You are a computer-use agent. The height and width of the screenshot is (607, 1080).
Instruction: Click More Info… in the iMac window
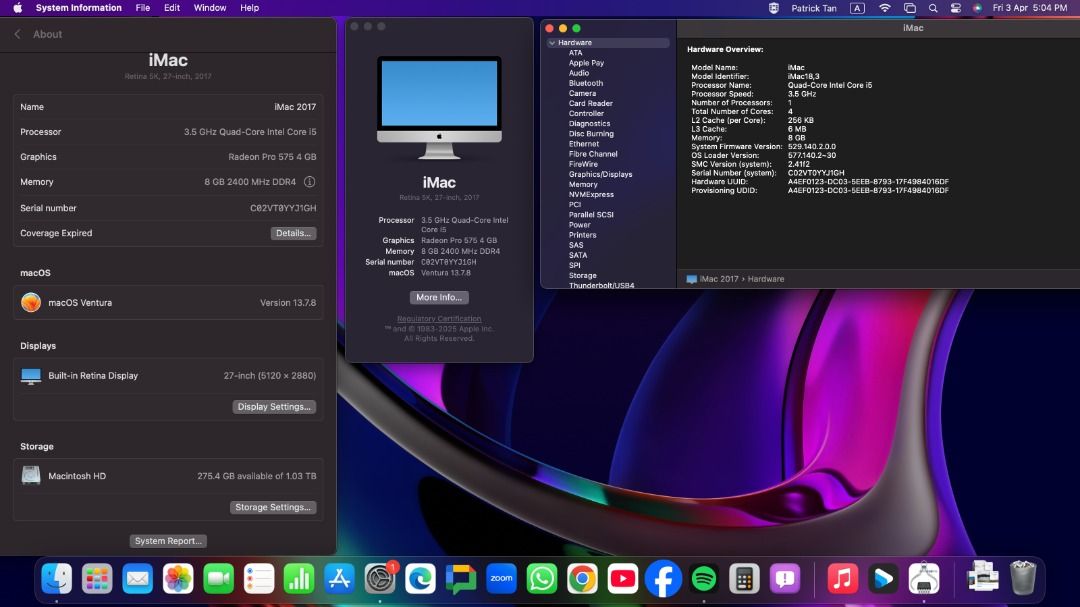coord(439,297)
